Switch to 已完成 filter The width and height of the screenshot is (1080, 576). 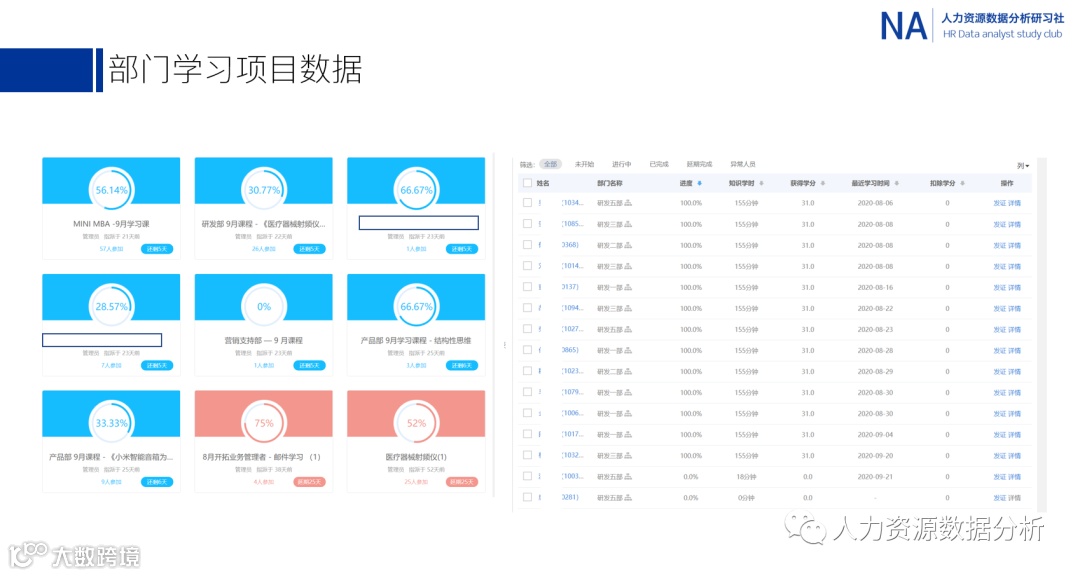pos(659,164)
